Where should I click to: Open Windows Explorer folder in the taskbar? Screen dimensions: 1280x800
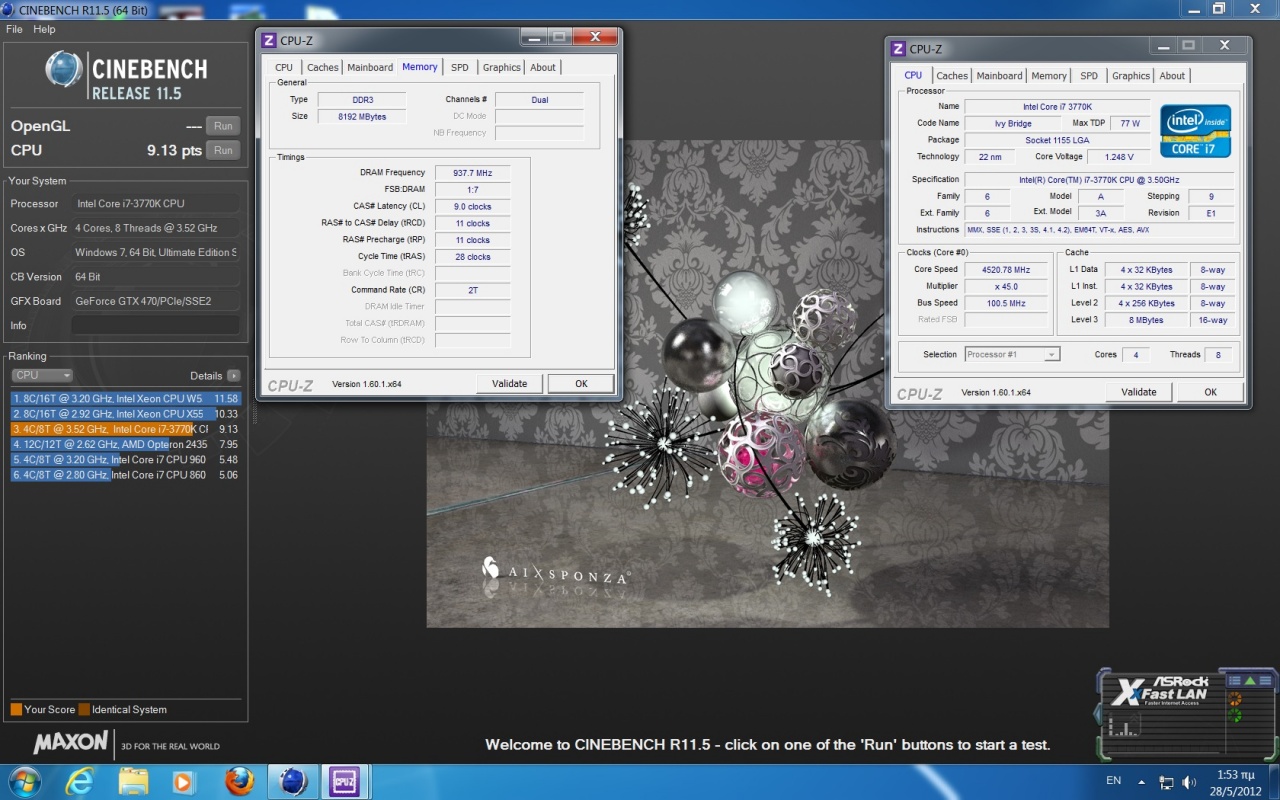132,781
